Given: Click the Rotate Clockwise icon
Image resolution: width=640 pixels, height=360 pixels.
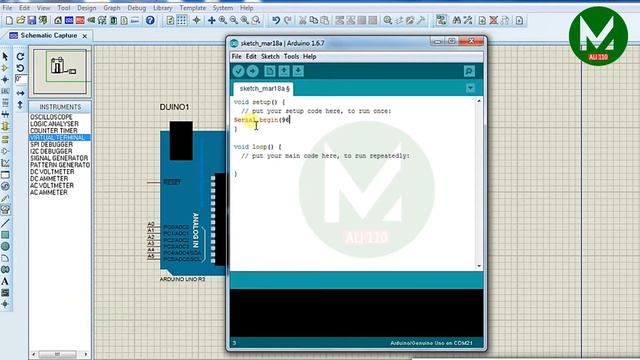Looking at the screenshot, I should point(20,56).
